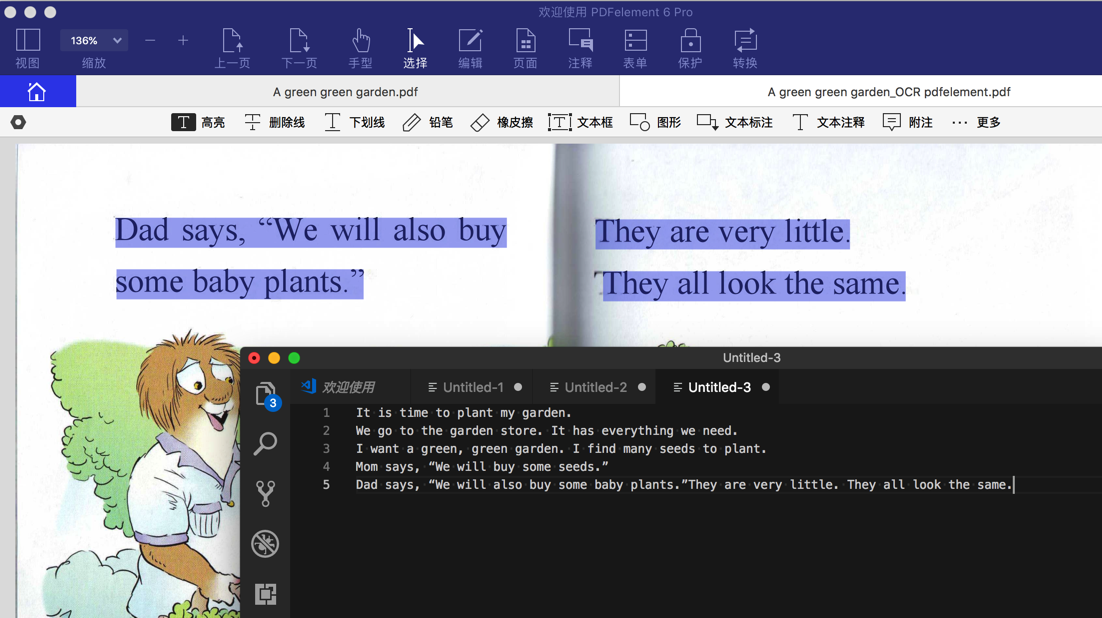1102x618 pixels.
Task: Expand the 更多 more options menu
Action: pyautogui.click(x=976, y=122)
